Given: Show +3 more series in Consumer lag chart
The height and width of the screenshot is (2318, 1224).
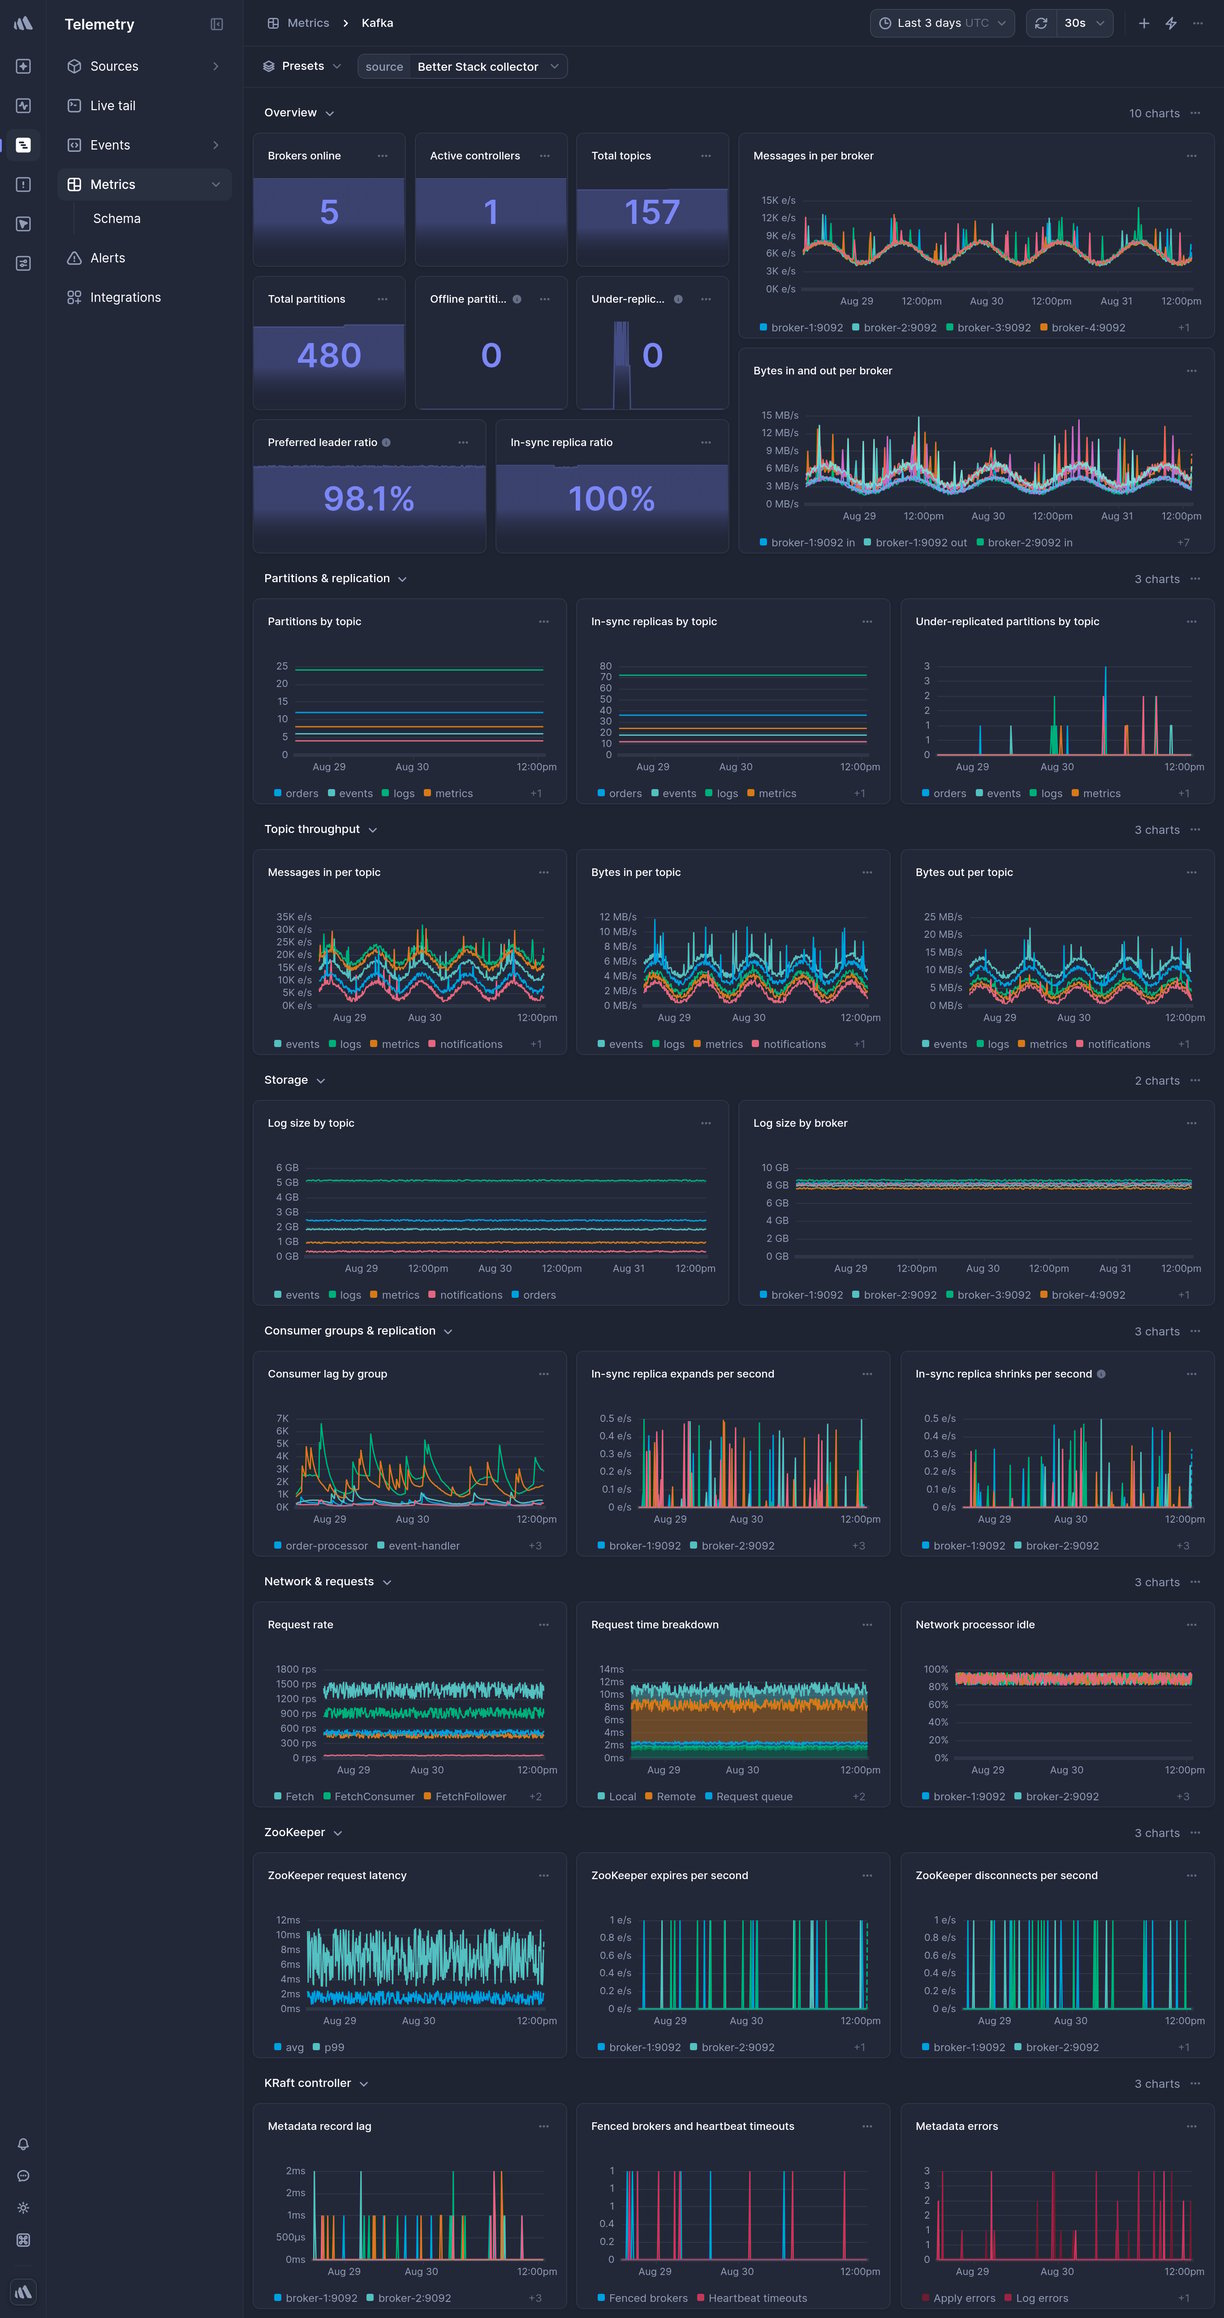Looking at the screenshot, I should [x=535, y=1546].
